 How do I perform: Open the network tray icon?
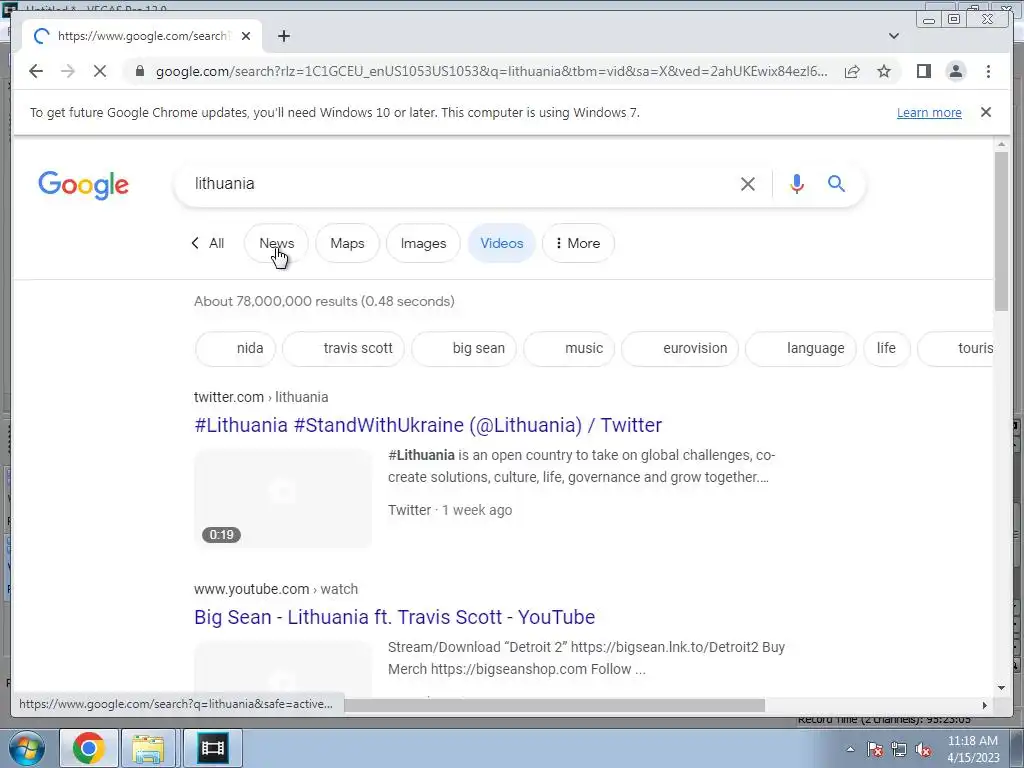pos(899,749)
